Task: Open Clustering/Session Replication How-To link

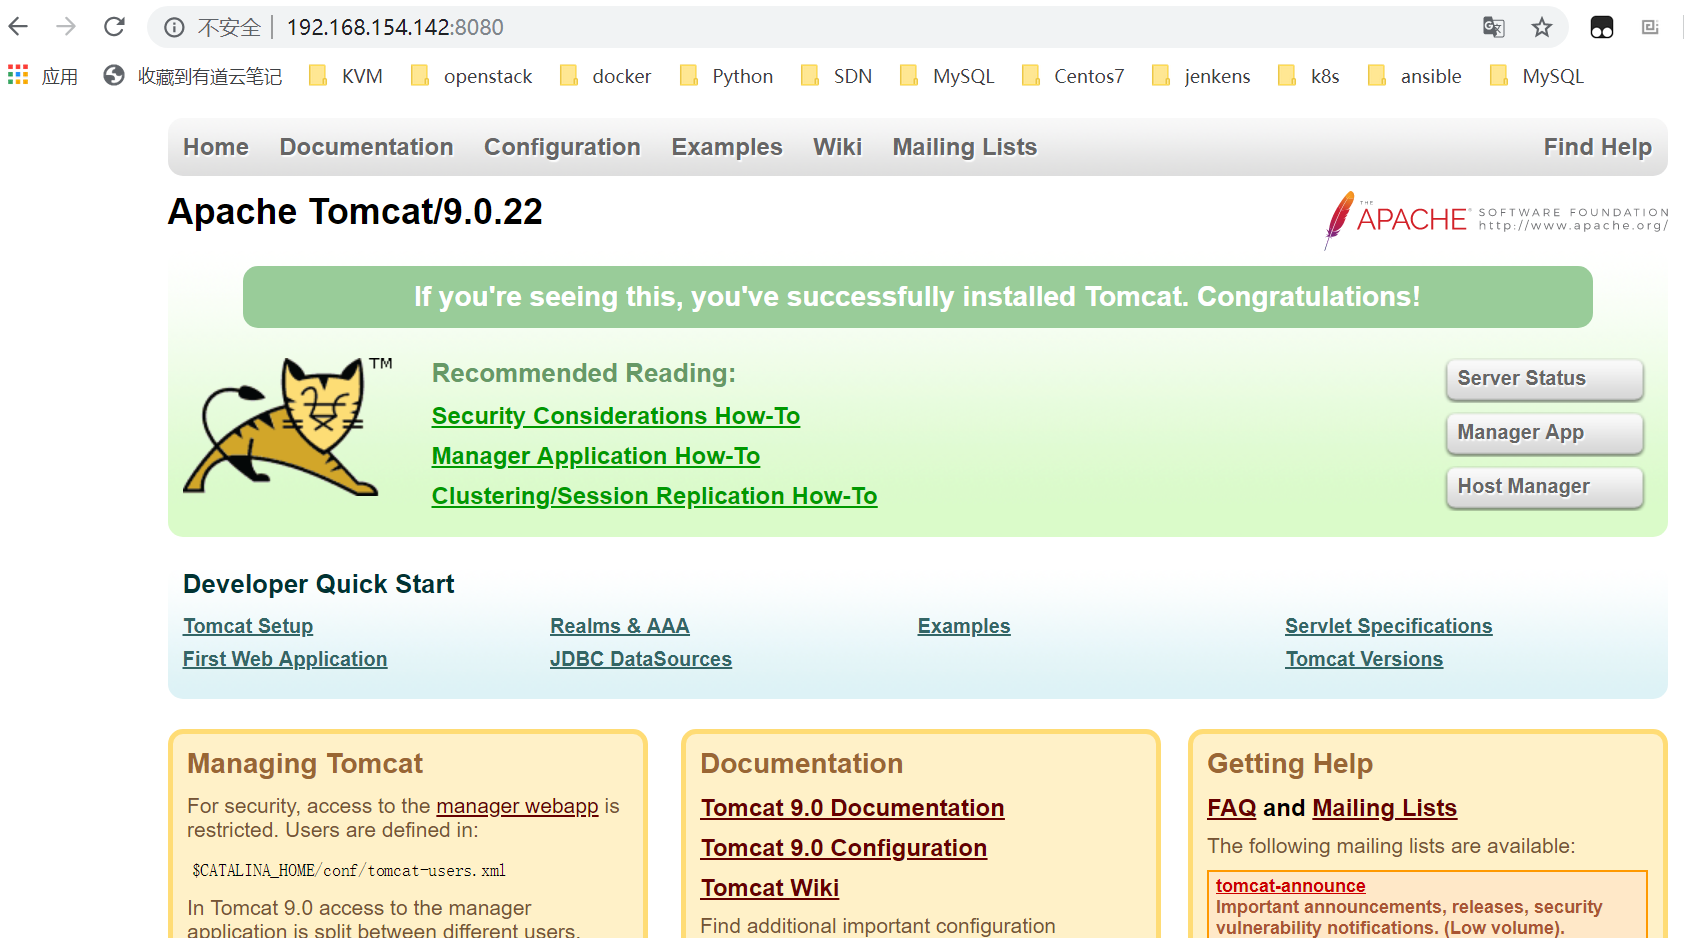Action: point(655,496)
